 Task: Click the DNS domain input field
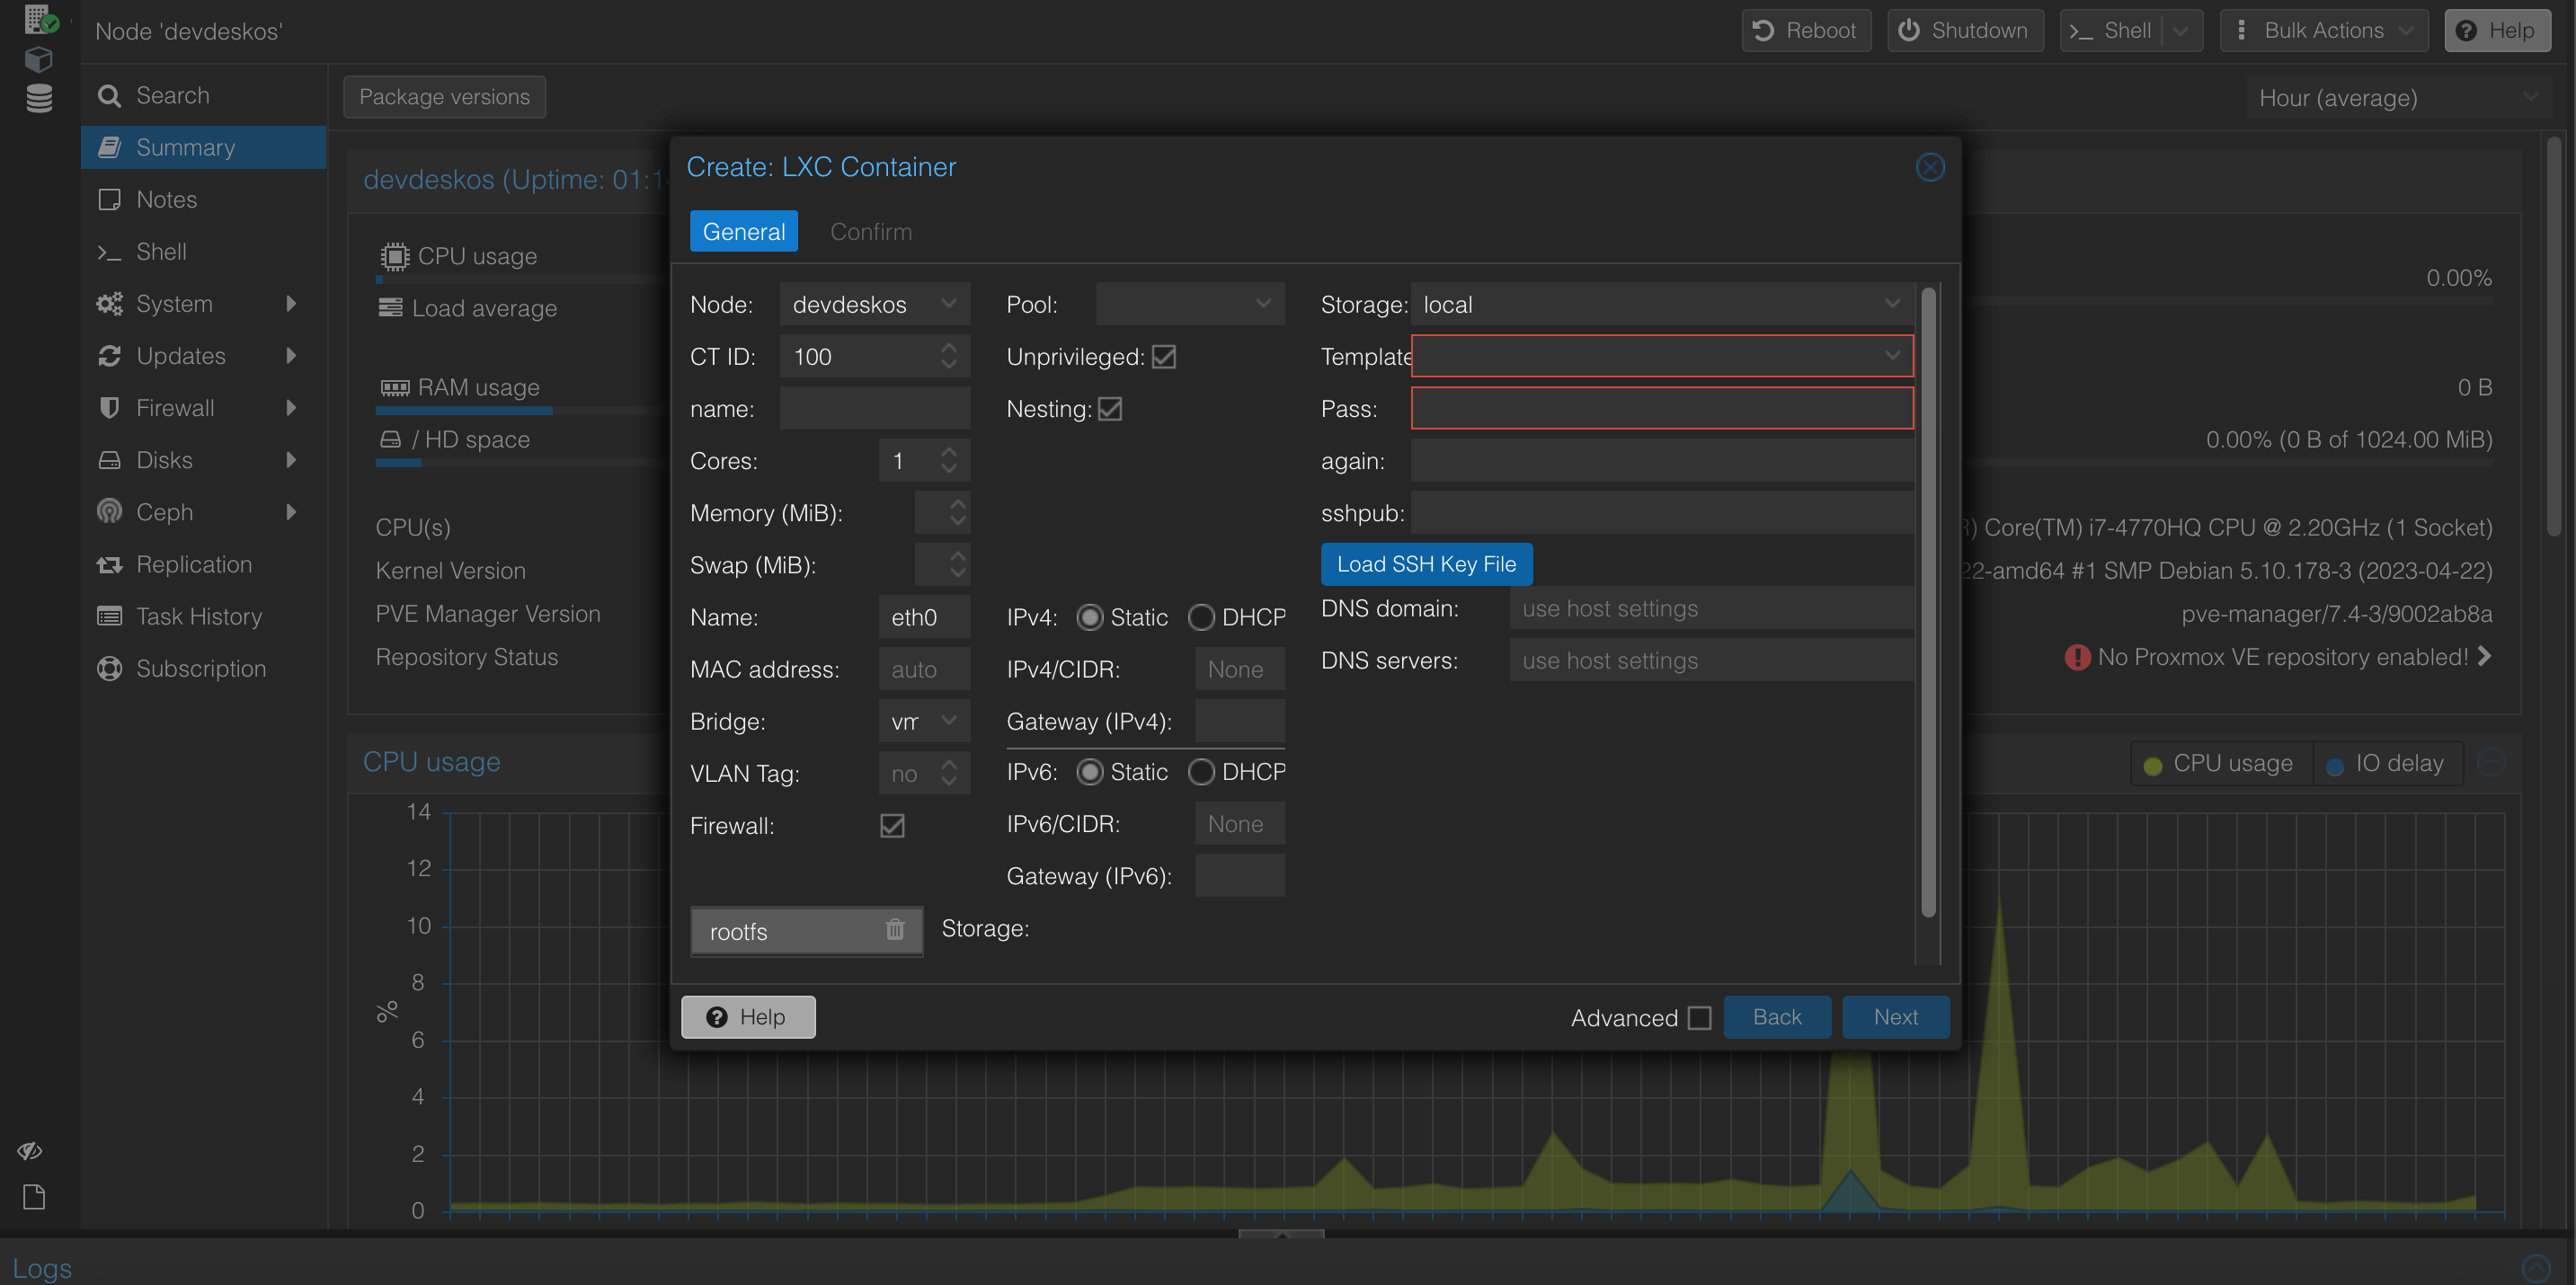tap(1711, 608)
